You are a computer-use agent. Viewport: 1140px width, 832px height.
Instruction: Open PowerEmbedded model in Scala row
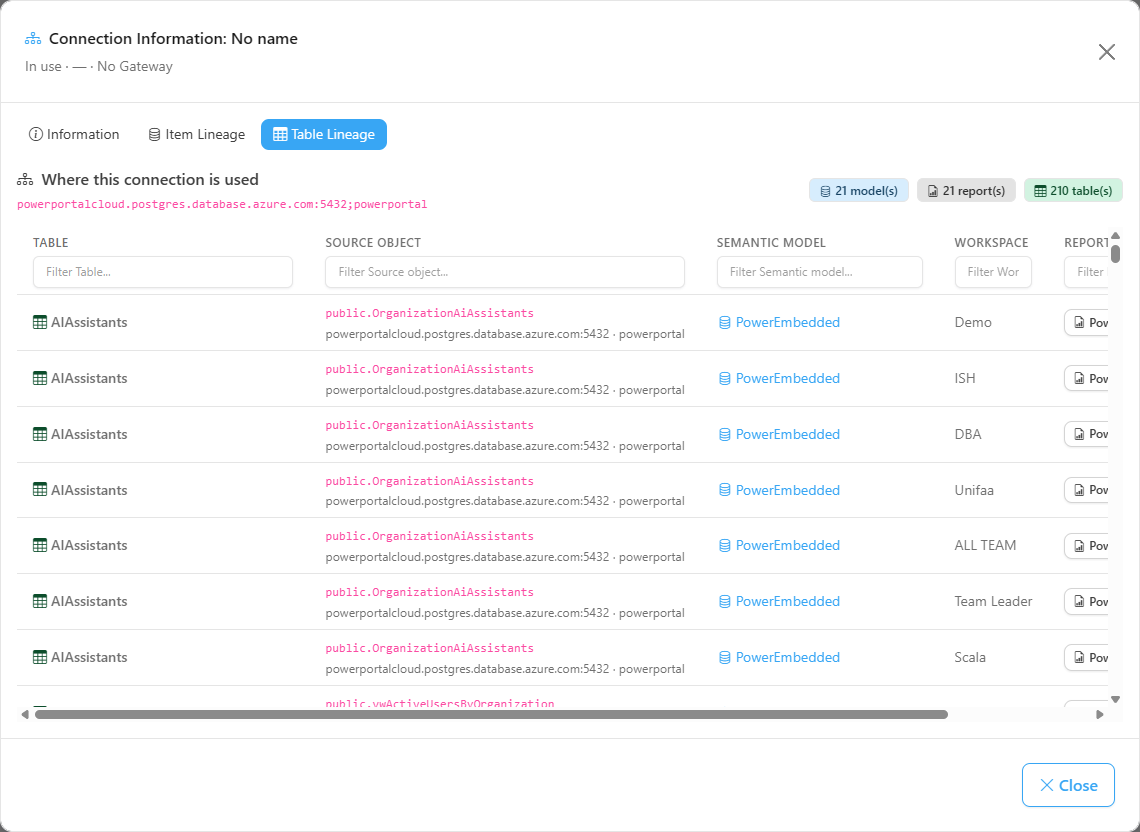[787, 657]
